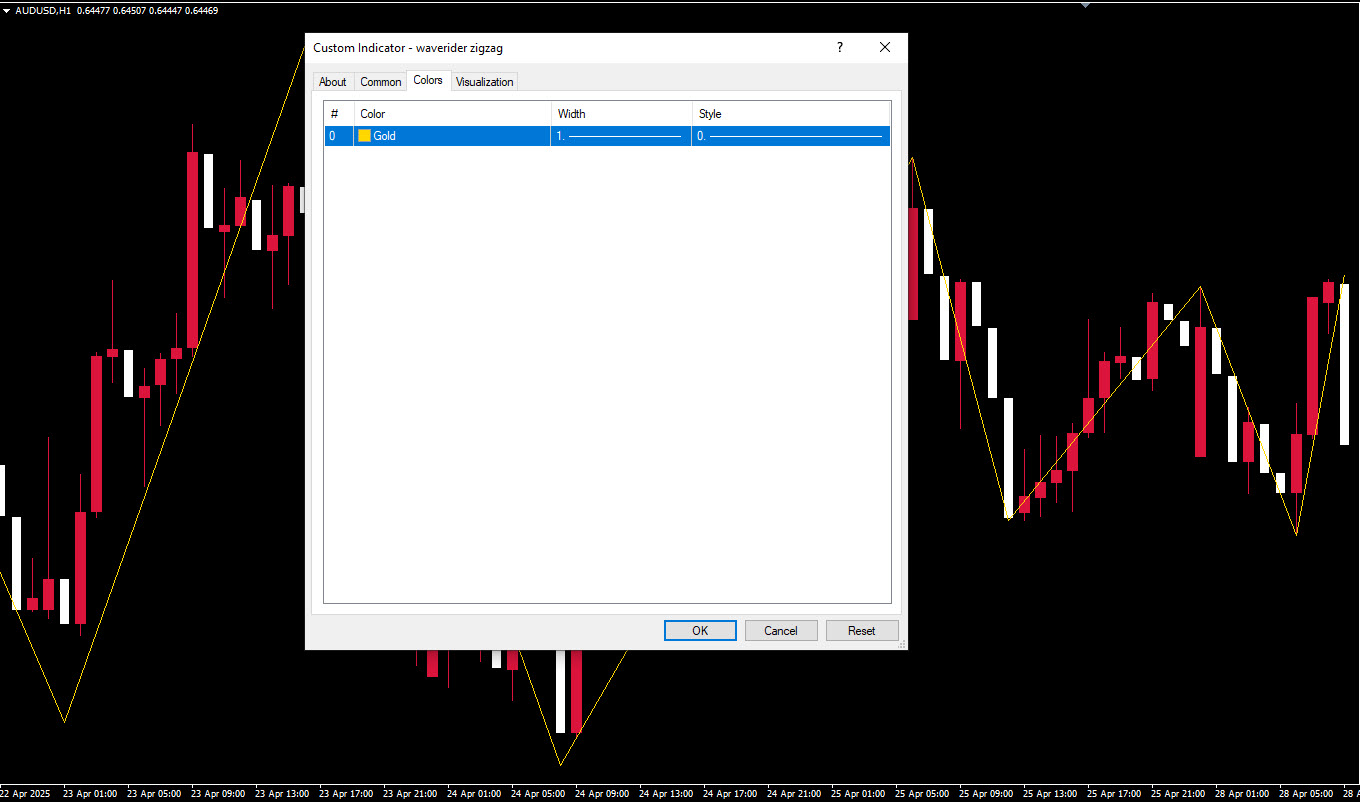Click the Width column header
The height and width of the screenshot is (802, 1360).
point(622,114)
